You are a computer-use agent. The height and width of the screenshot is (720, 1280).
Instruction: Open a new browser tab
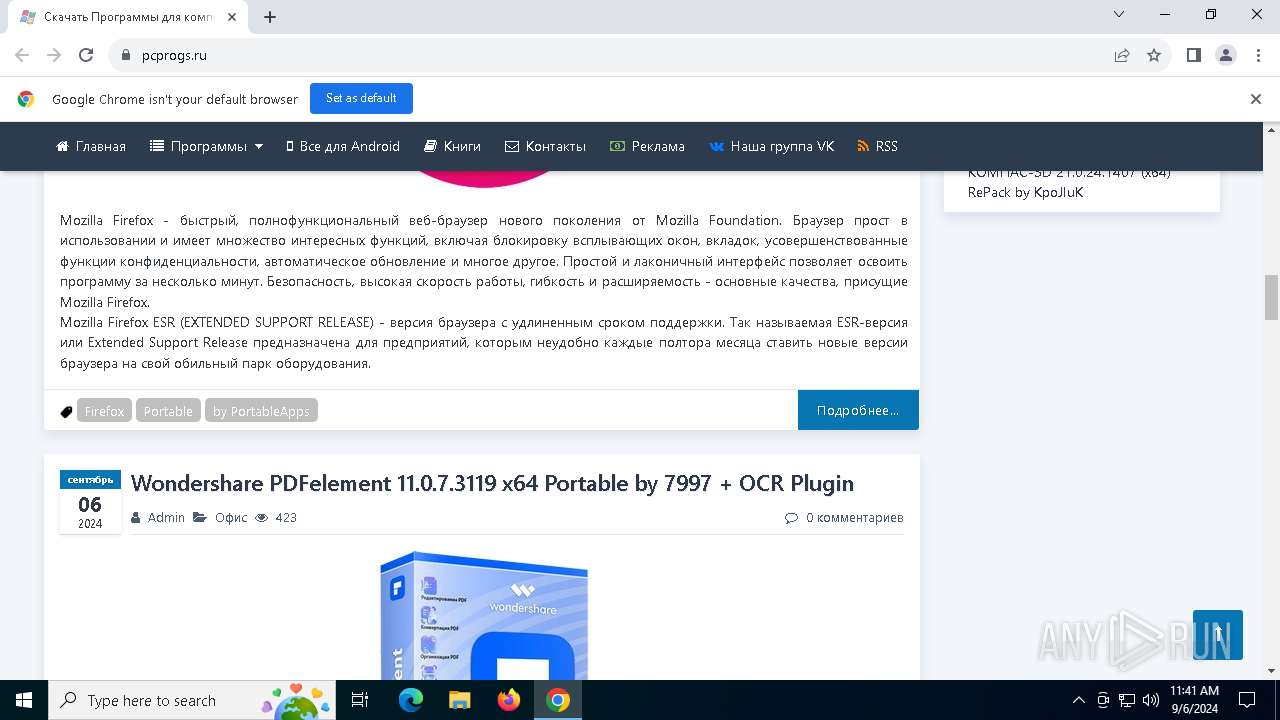270,16
